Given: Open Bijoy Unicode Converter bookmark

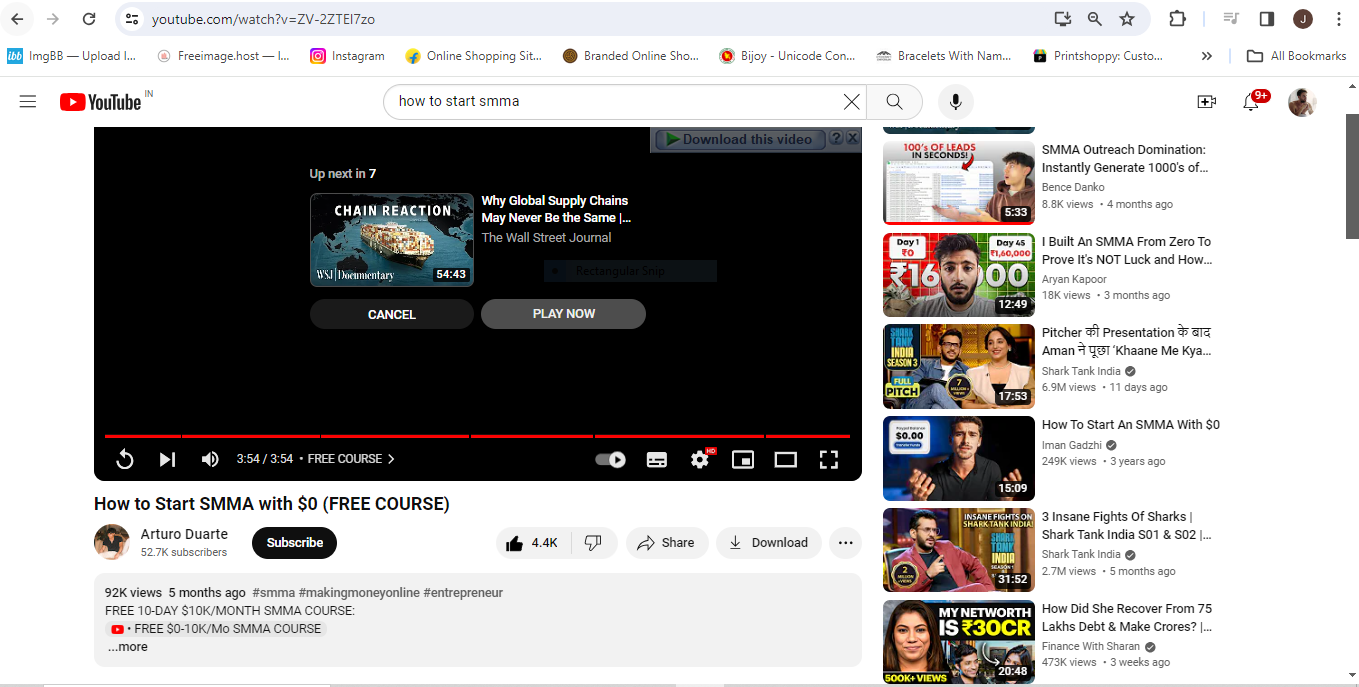Looking at the screenshot, I should pos(787,56).
